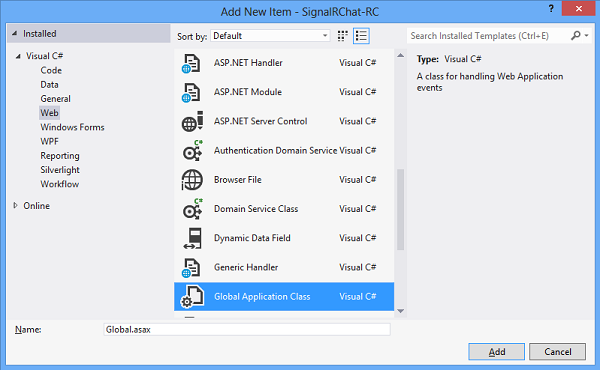
Task: Select the ASP.NET Handler text label
Action: 248,63
